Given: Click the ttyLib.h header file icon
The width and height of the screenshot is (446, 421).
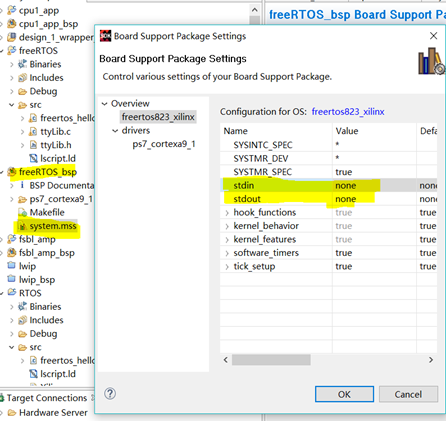Looking at the screenshot, I should pos(33,145).
